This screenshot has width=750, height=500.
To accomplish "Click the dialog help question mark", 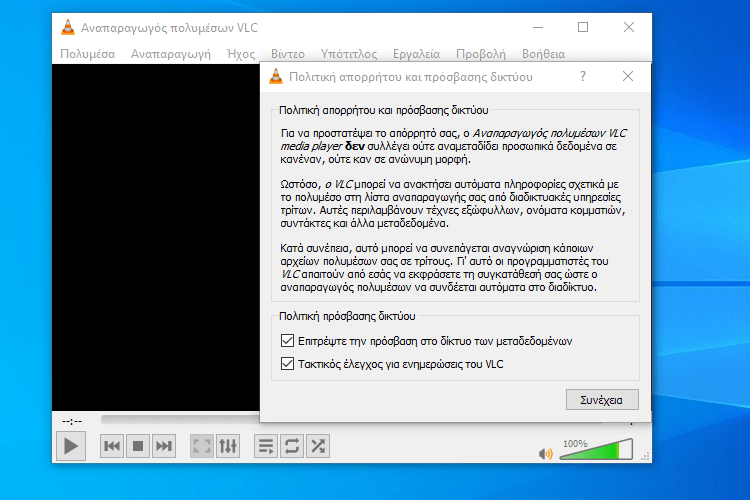I will tap(583, 76).
